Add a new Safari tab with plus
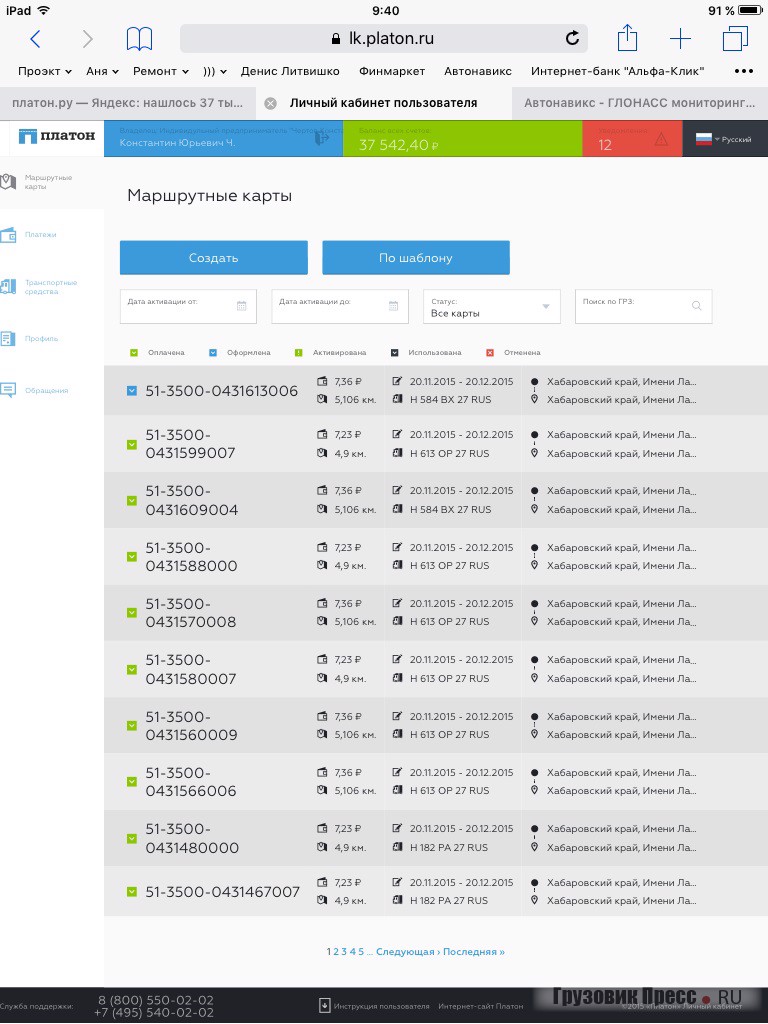The width and height of the screenshot is (768, 1024). (680, 39)
